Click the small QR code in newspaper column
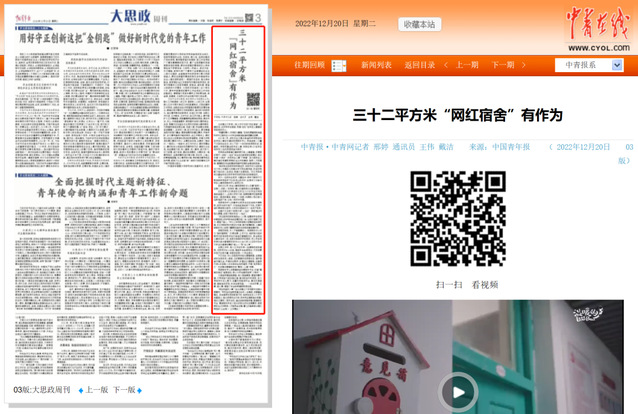The width and height of the screenshot is (638, 414). pos(253,99)
